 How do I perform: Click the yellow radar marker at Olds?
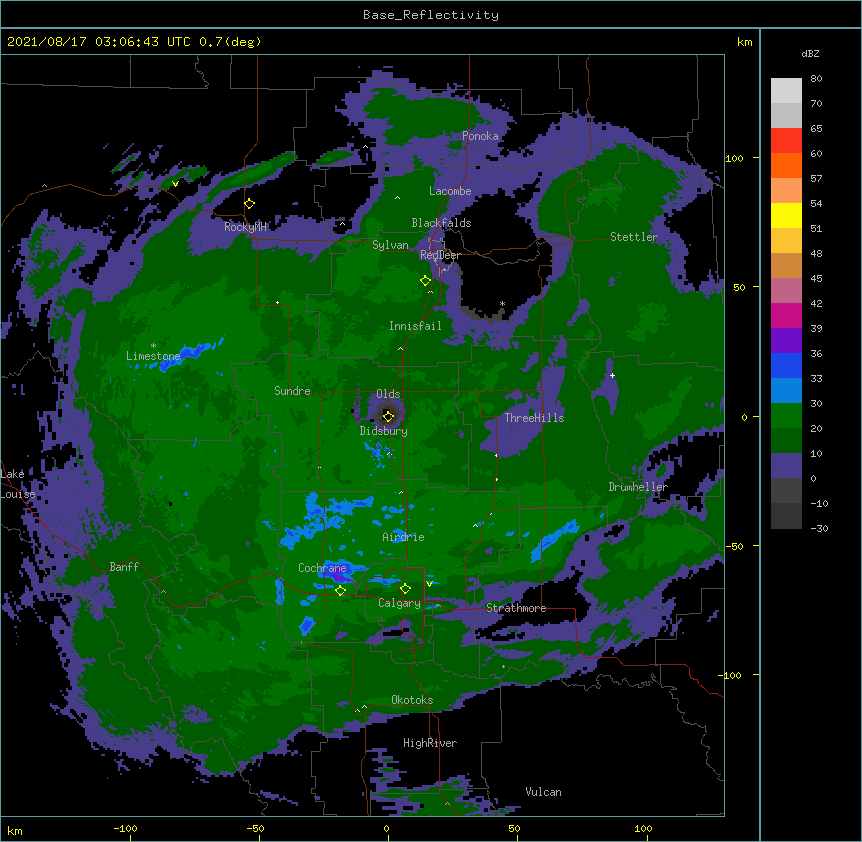[388, 416]
